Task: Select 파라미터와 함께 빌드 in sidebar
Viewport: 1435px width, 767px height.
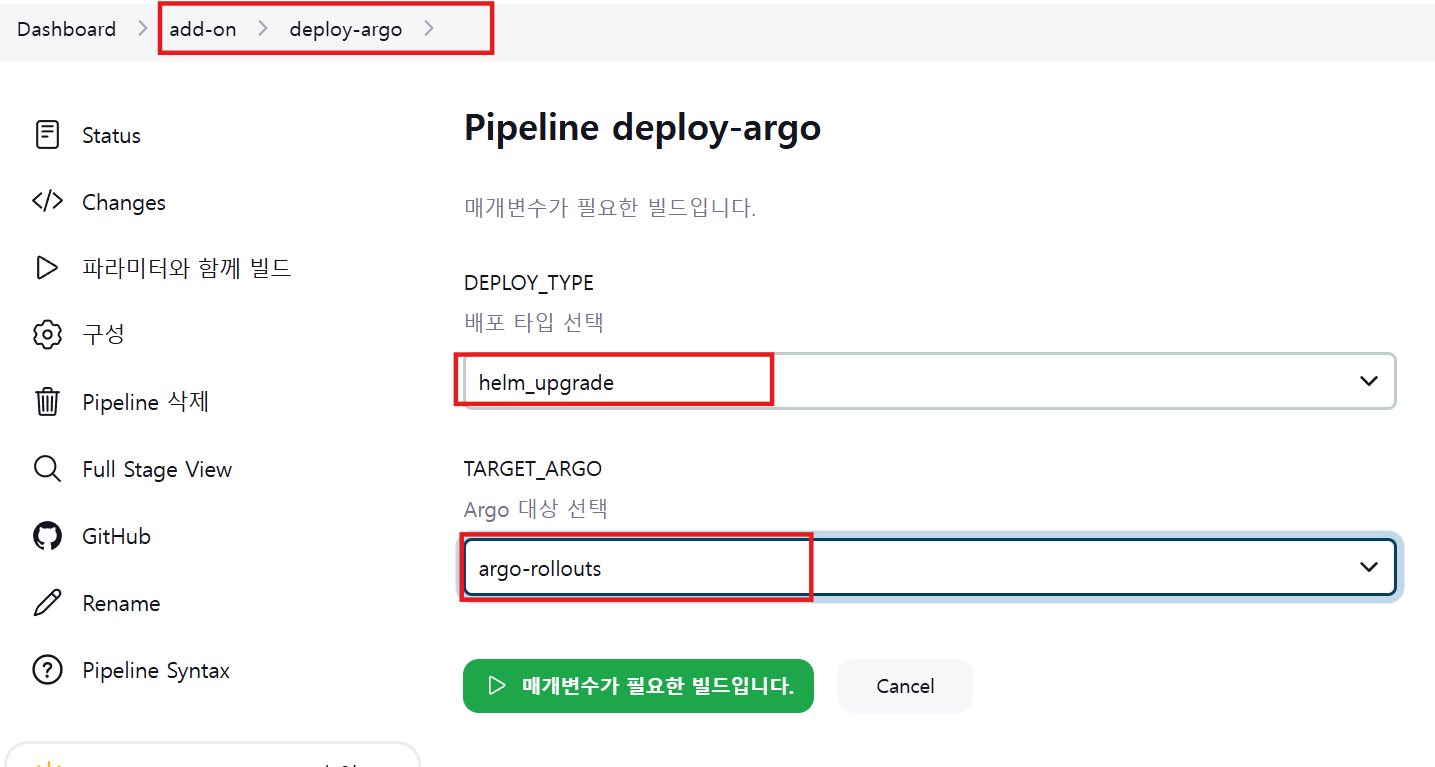Action: coord(187,268)
